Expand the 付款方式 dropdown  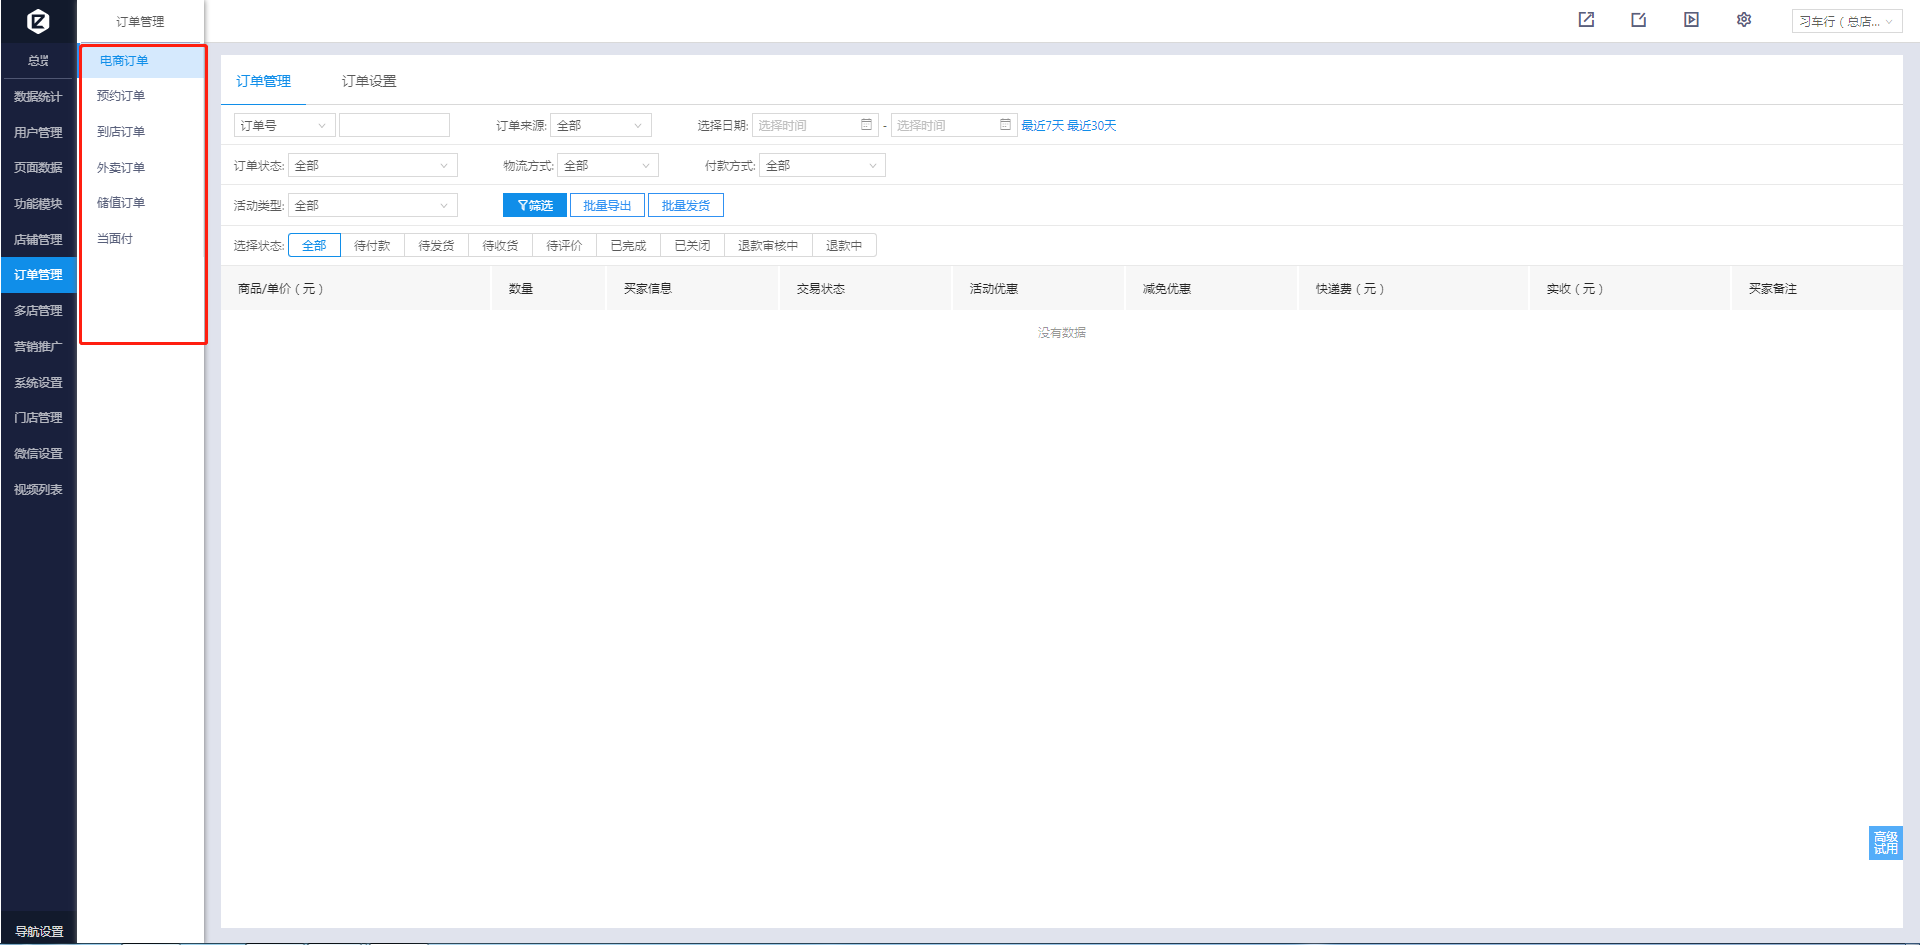[x=821, y=166]
